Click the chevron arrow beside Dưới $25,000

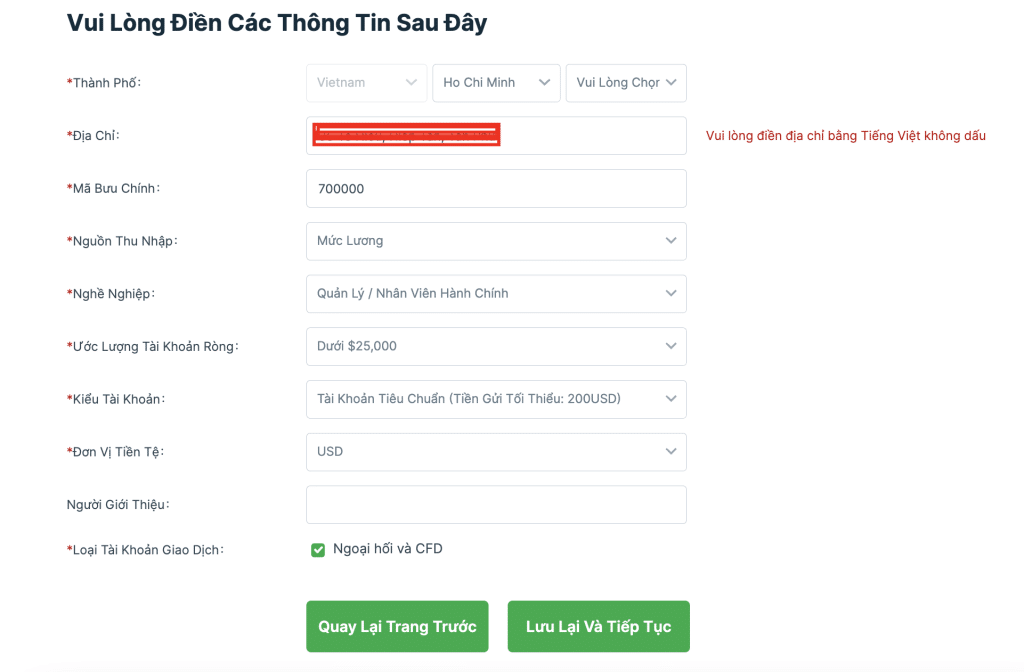point(671,347)
